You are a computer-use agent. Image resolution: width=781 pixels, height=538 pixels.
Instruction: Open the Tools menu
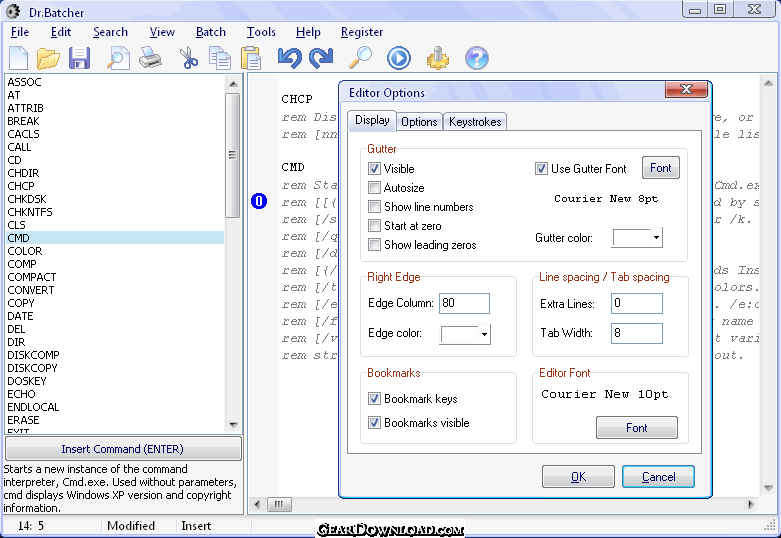point(261,32)
